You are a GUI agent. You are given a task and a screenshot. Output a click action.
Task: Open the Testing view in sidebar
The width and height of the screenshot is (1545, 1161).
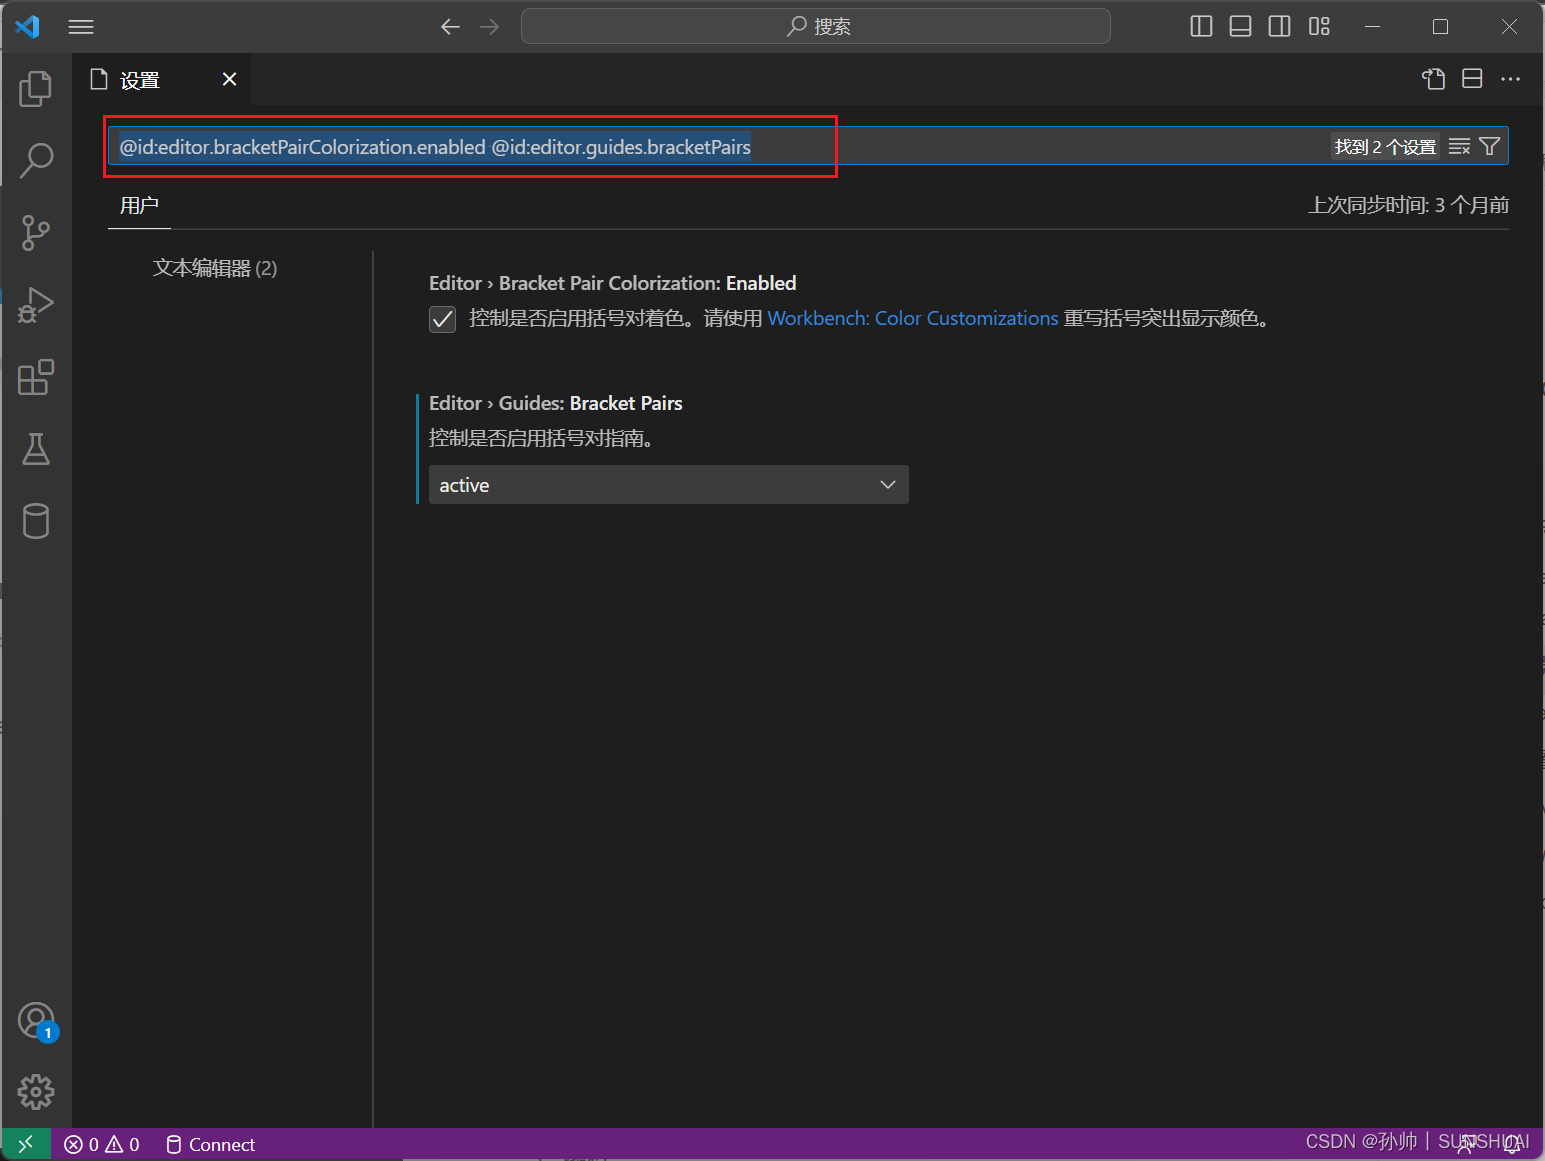point(36,449)
